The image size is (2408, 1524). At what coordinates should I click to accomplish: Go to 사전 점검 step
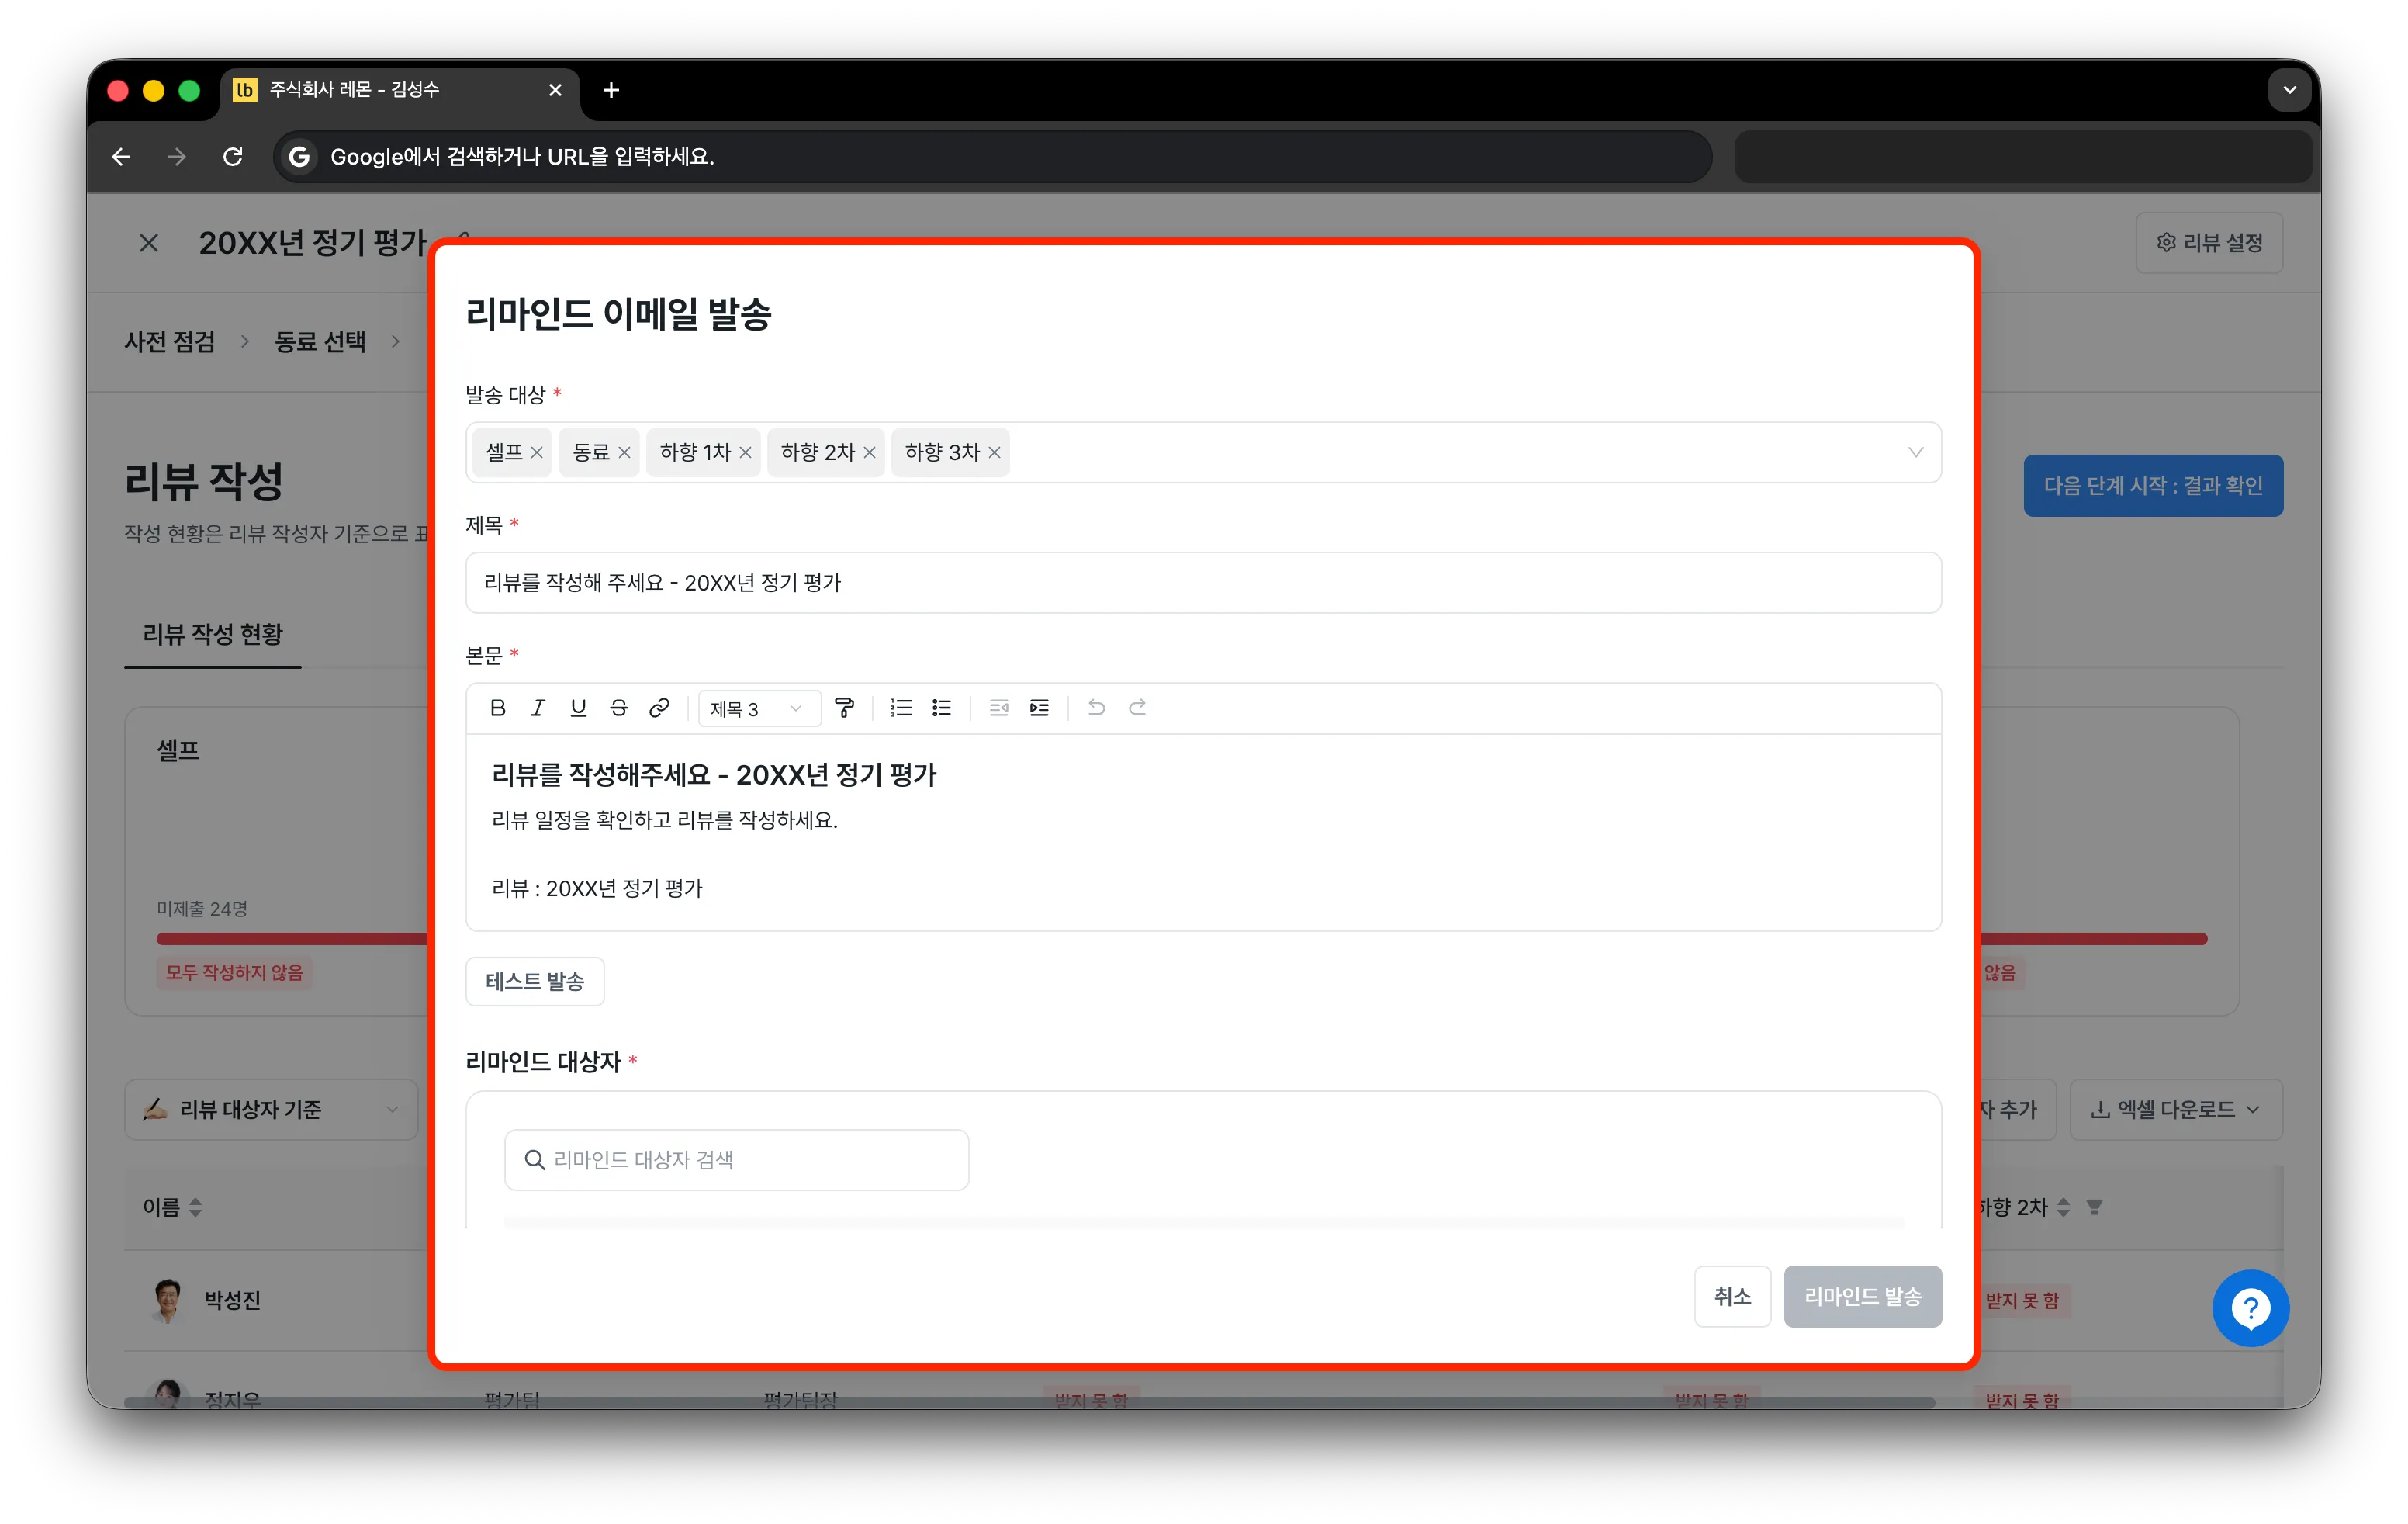[169, 342]
